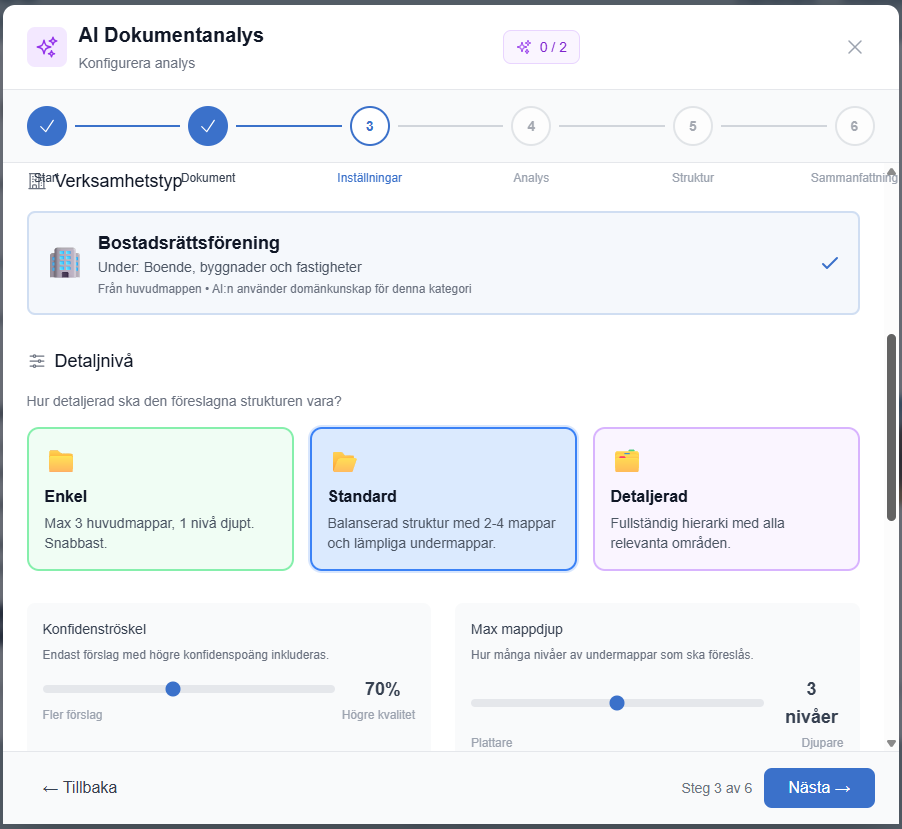Go to completed step 2 Dokument
Image resolution: width=902 pixels, height=829 pixels.
(208, 126)
